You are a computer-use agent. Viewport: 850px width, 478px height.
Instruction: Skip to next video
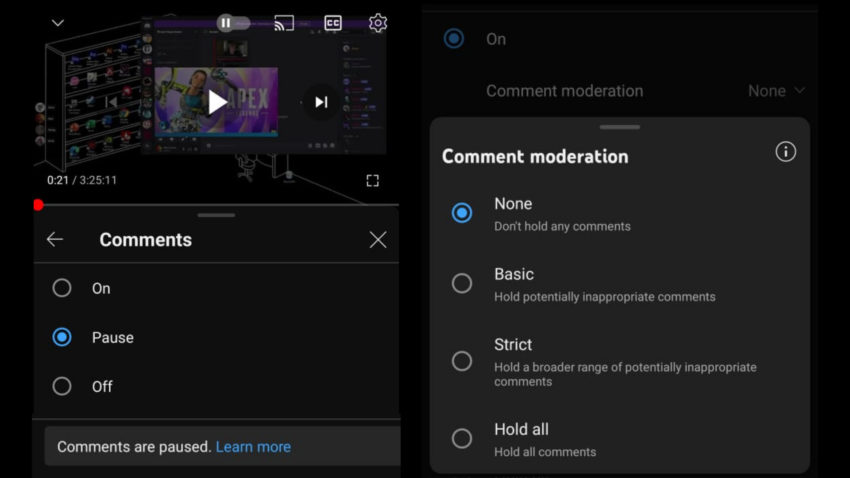(x=321, y=102)
